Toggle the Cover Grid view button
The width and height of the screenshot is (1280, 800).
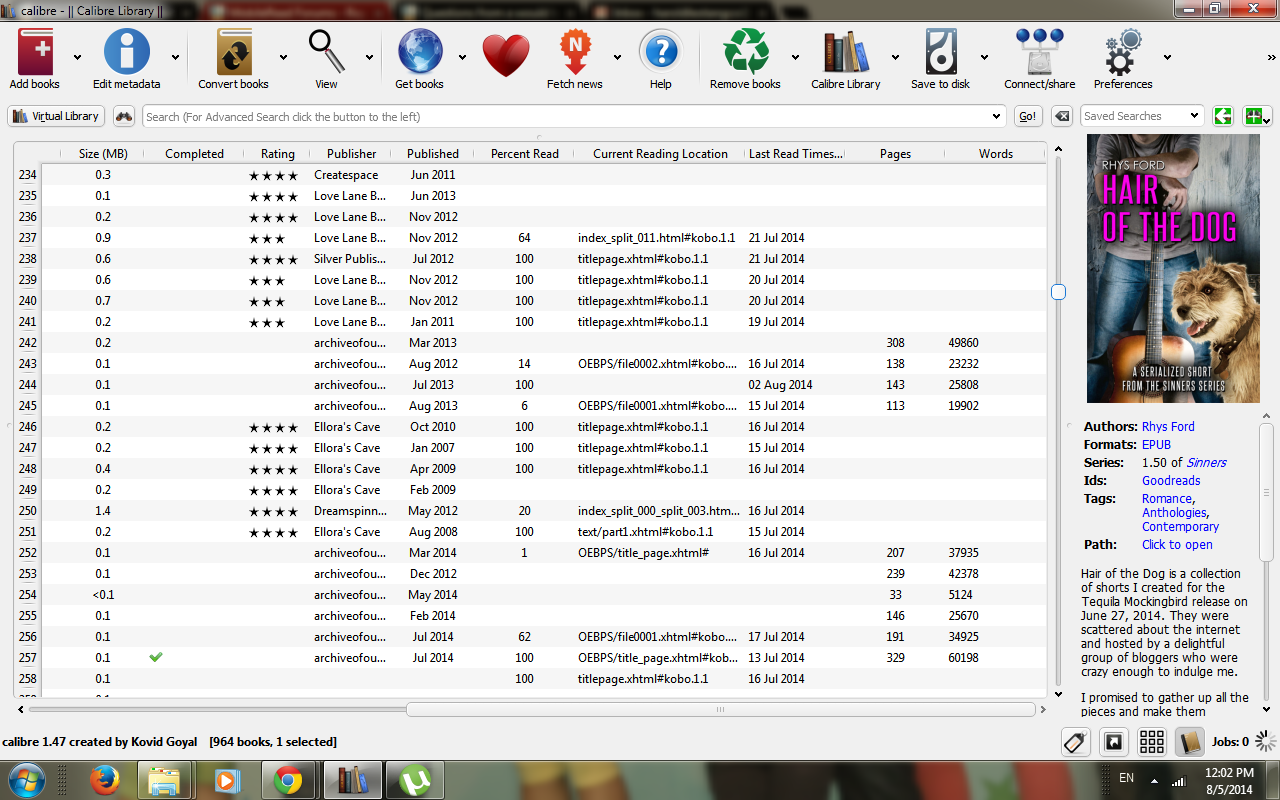coord(1151,741)
